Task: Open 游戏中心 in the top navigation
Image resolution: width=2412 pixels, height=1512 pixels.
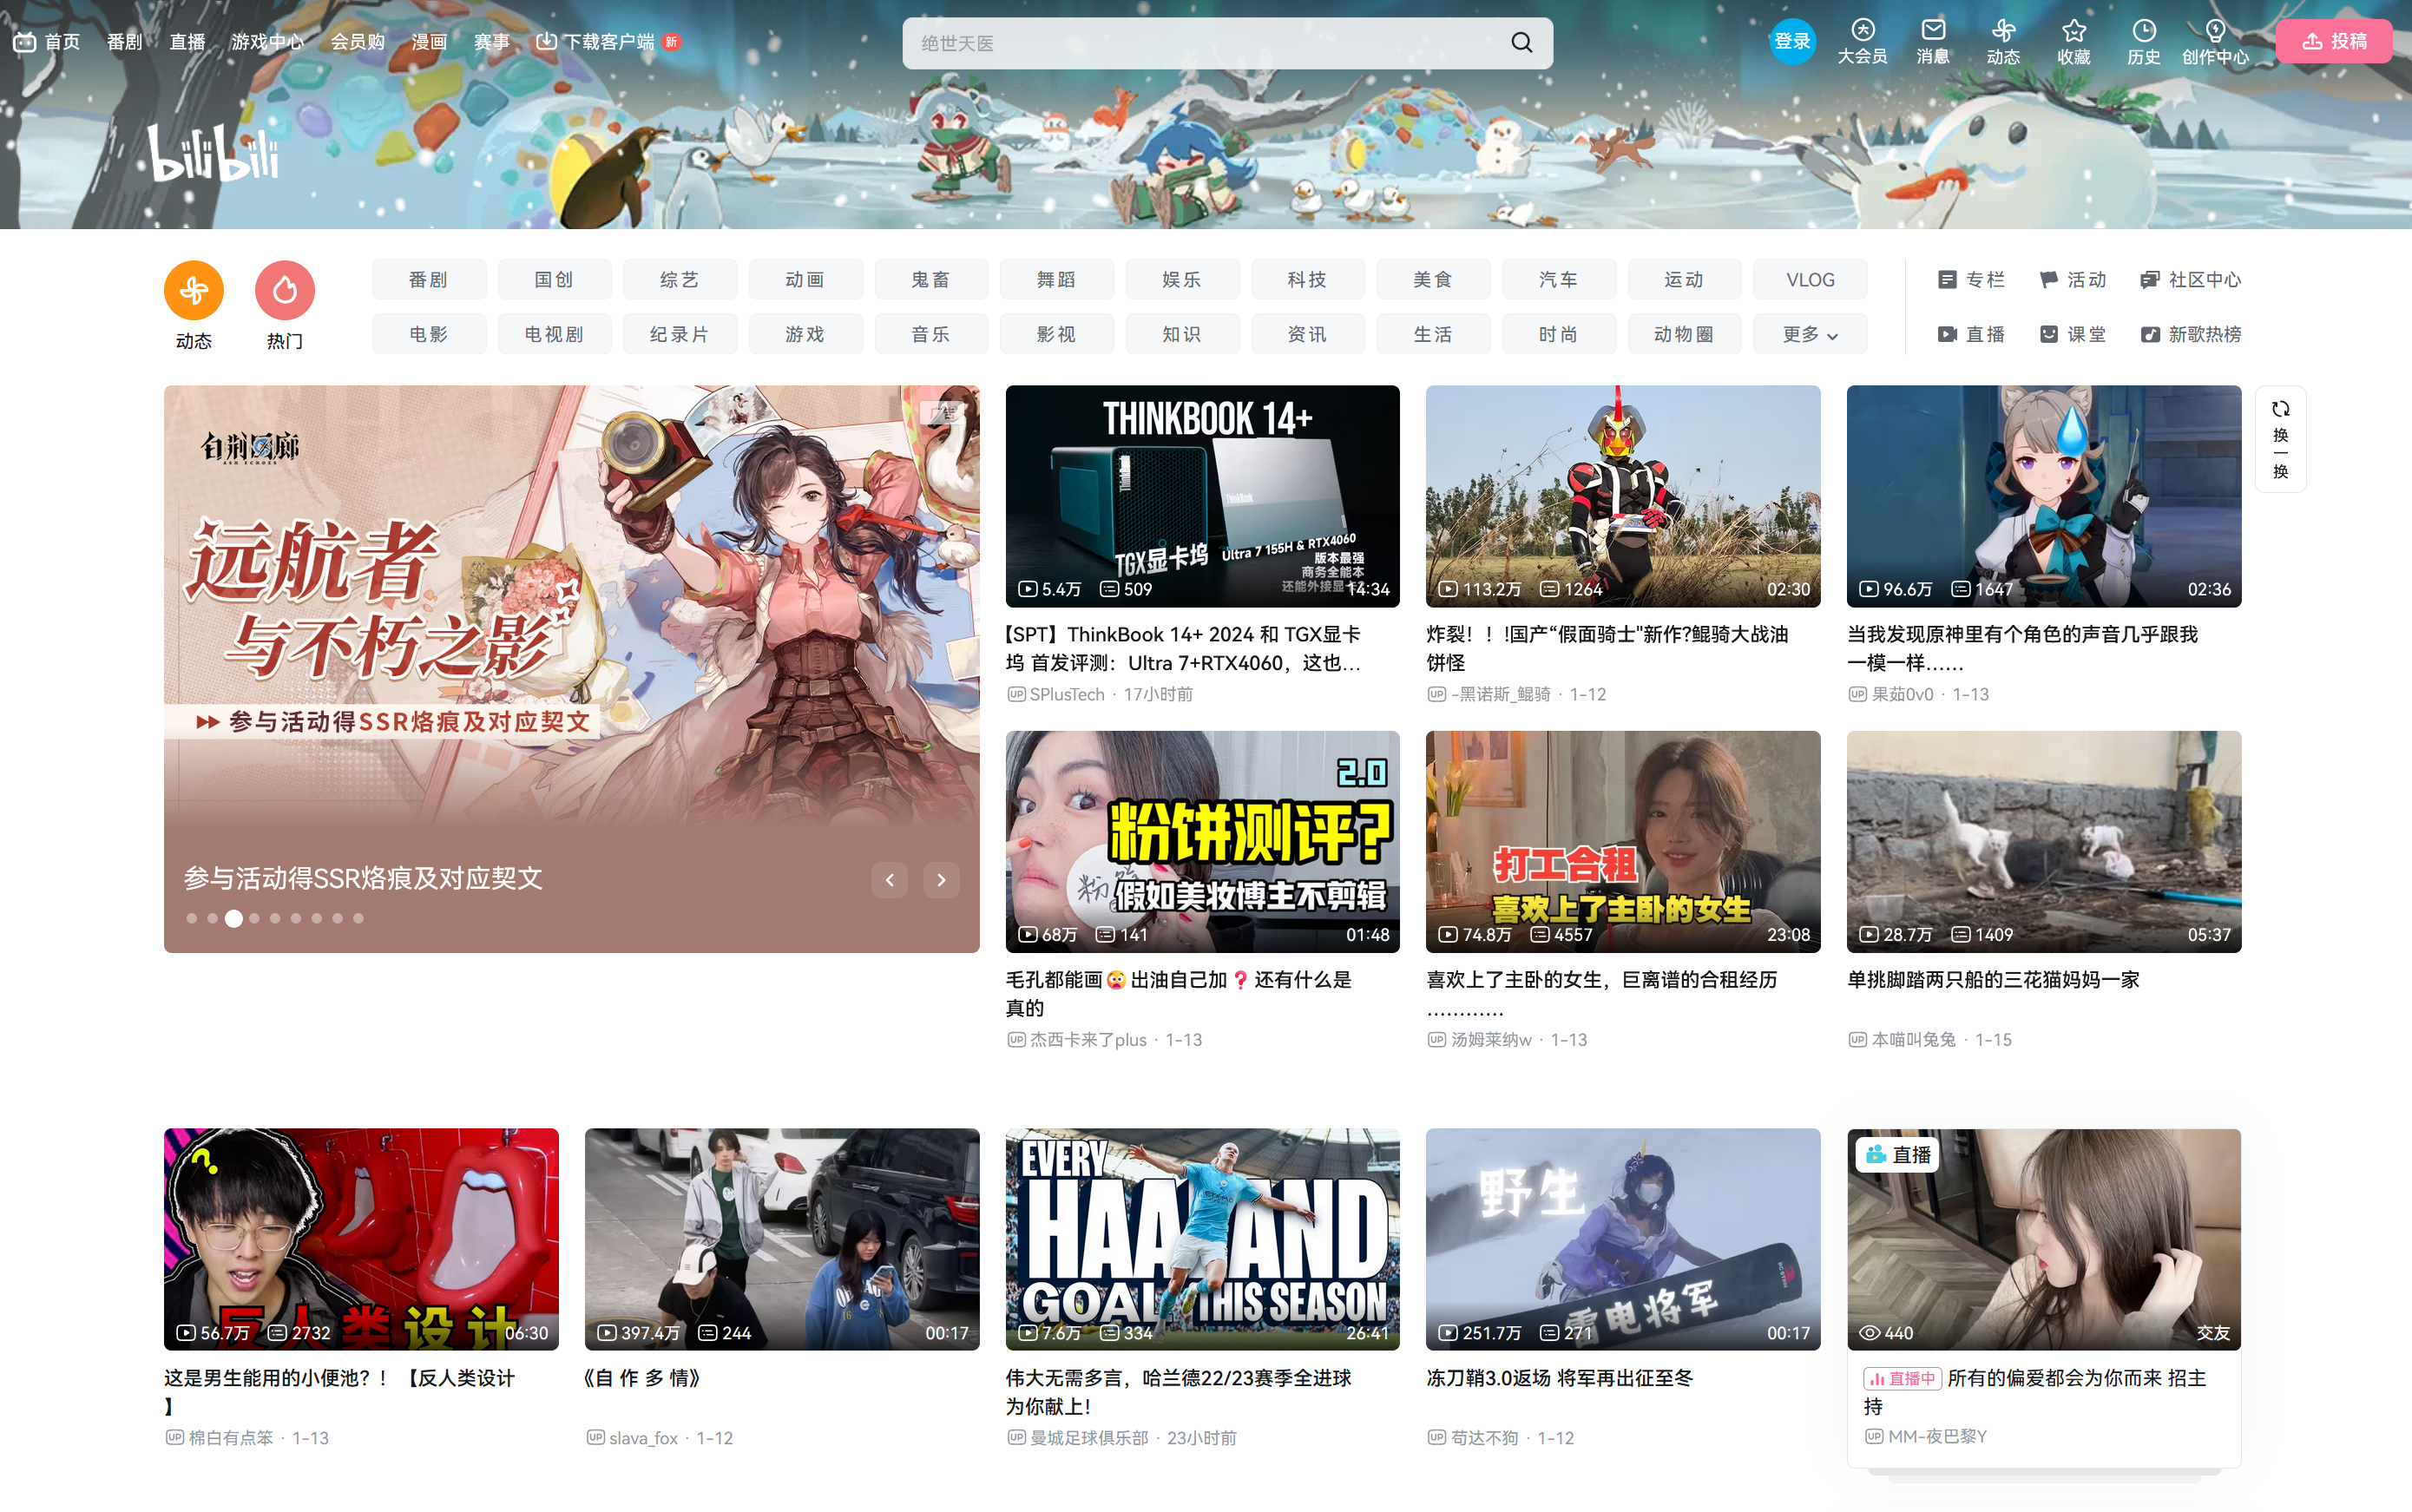Action: click(267, 42)
